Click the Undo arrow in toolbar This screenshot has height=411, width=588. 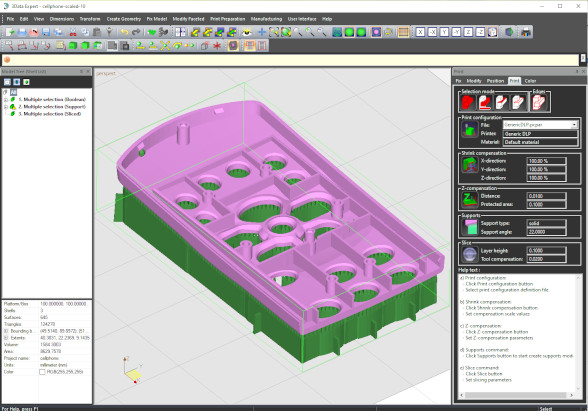tap(124, 32)
